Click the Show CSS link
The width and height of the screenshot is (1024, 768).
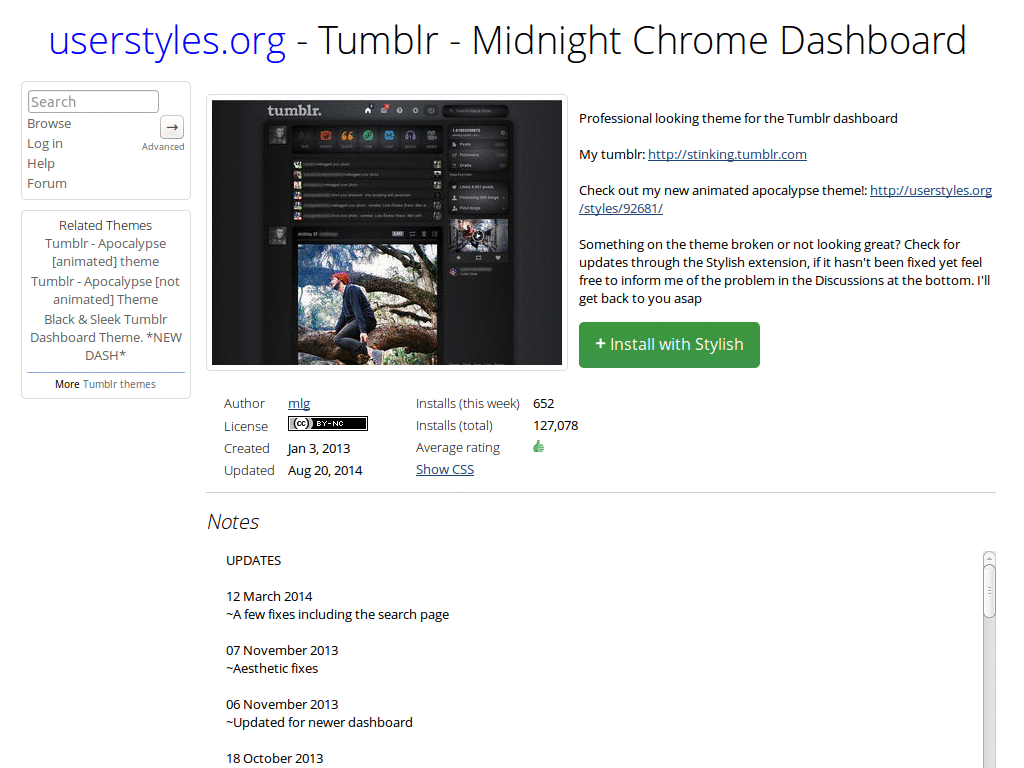(445, 470)
